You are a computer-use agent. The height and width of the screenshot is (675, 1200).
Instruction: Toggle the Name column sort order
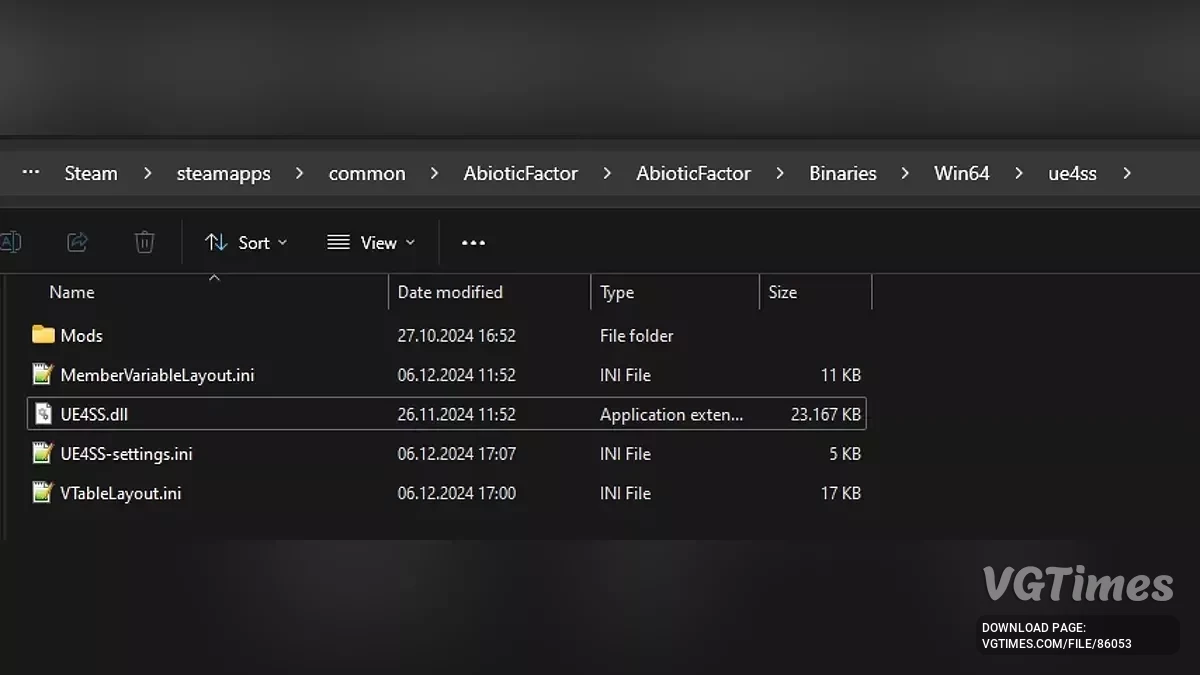(71, 291)
